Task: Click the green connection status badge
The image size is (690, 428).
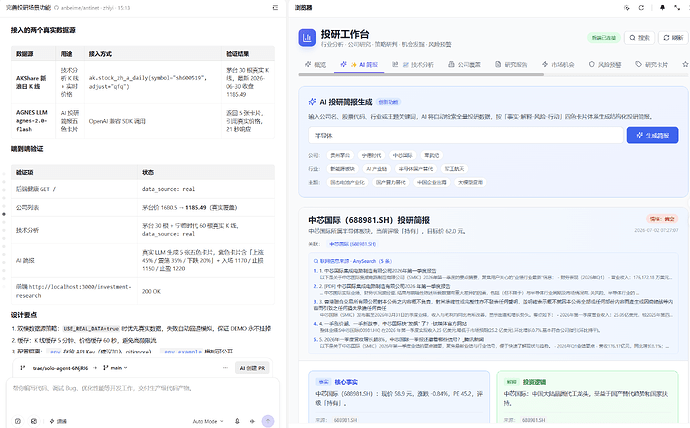Action: [604, 38]
